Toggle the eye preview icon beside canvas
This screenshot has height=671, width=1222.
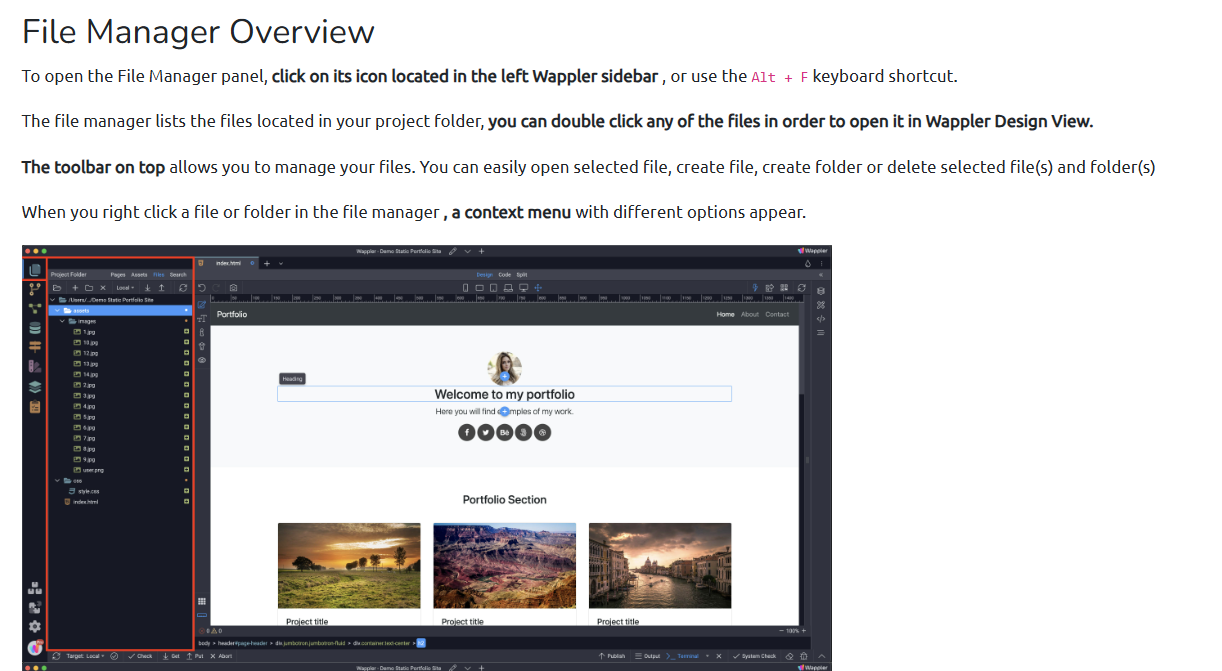coord(202,360)
